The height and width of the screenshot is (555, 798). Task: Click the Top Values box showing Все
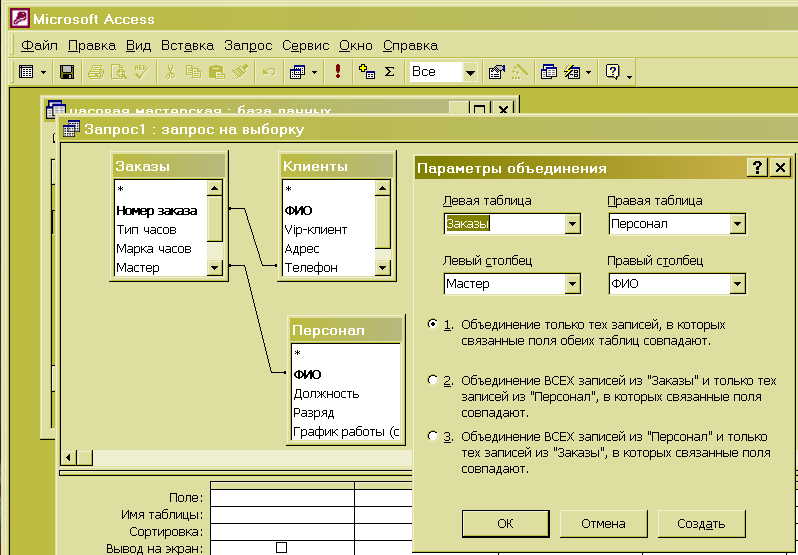coord(435,72)
